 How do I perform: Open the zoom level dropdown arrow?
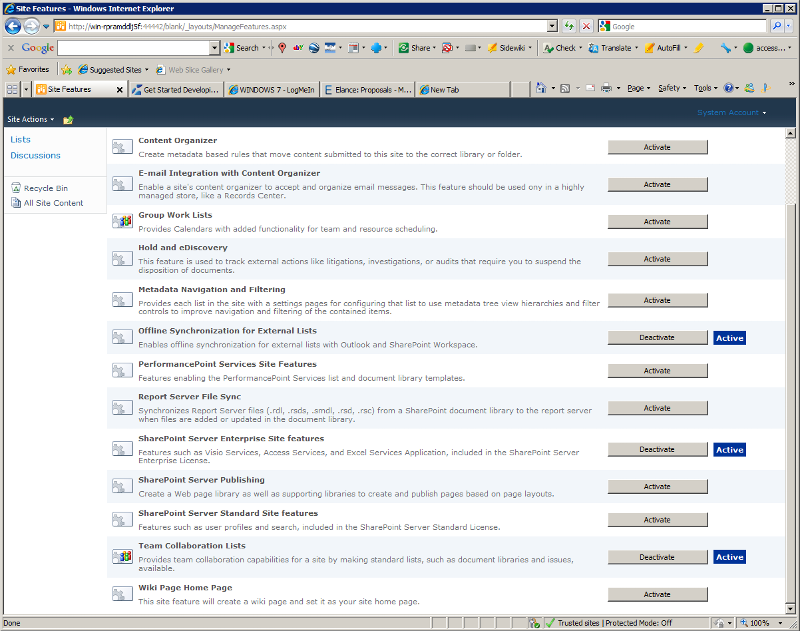coord(780,623)
